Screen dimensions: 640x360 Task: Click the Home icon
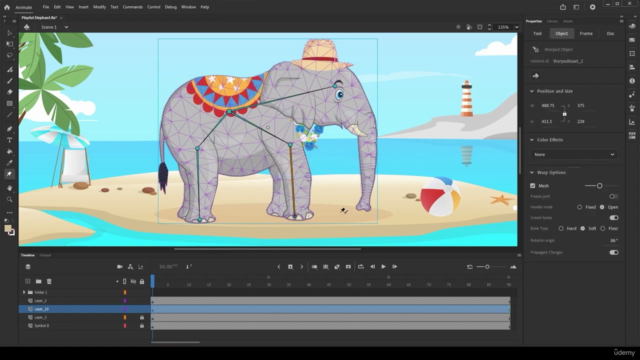click(7, 7)
